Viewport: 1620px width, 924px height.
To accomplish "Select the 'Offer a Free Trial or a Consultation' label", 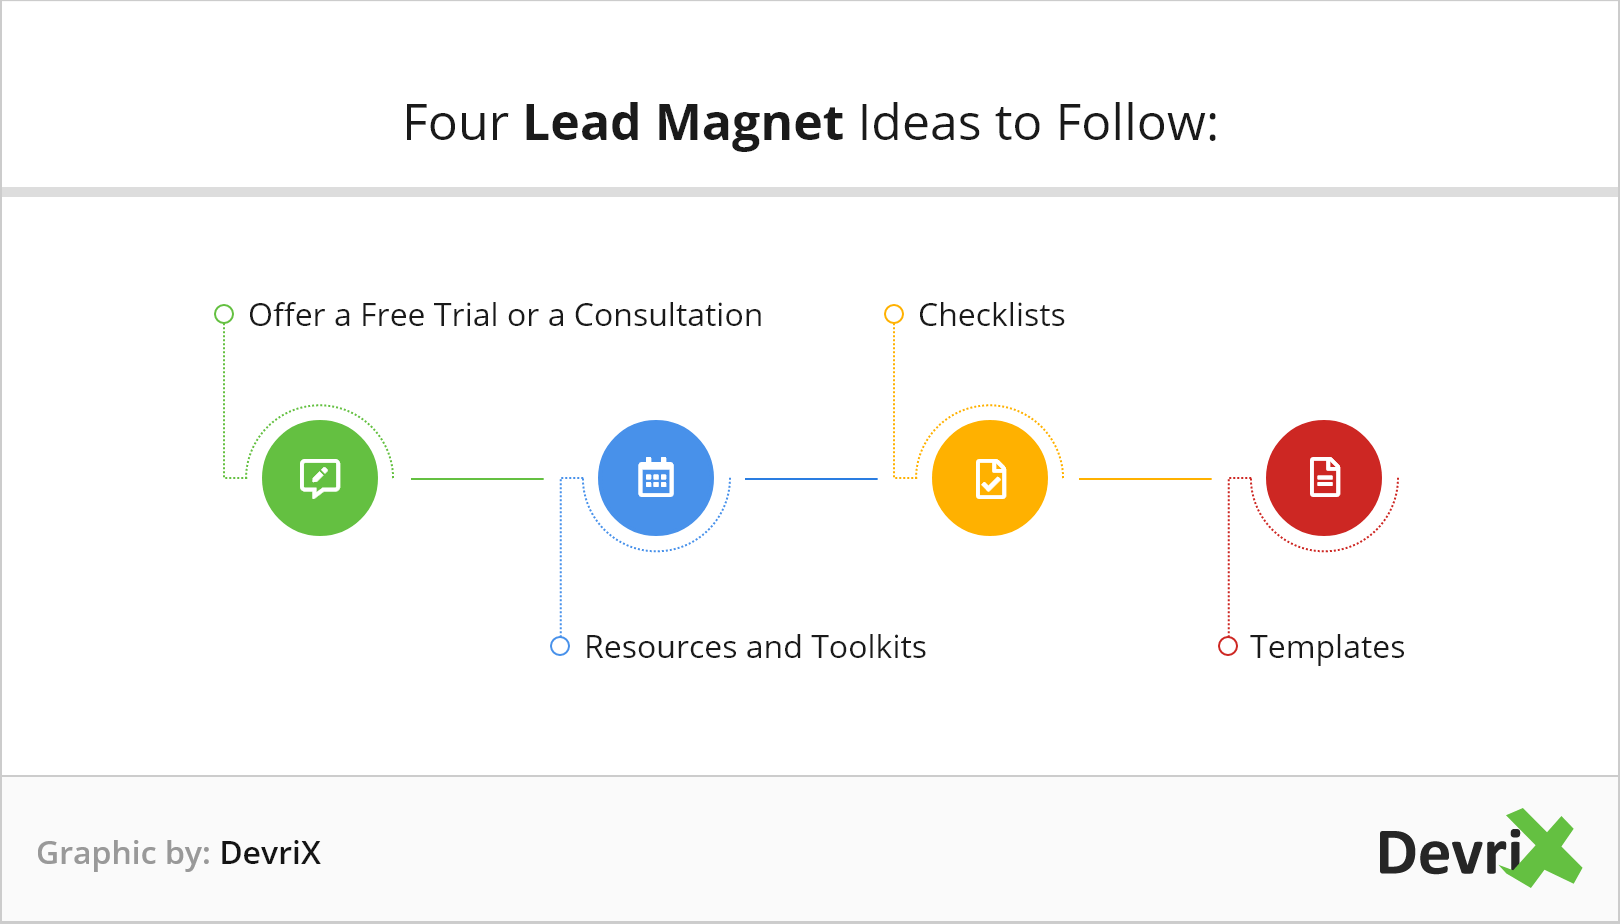I will pyautogui.click(x=505, y=315).
